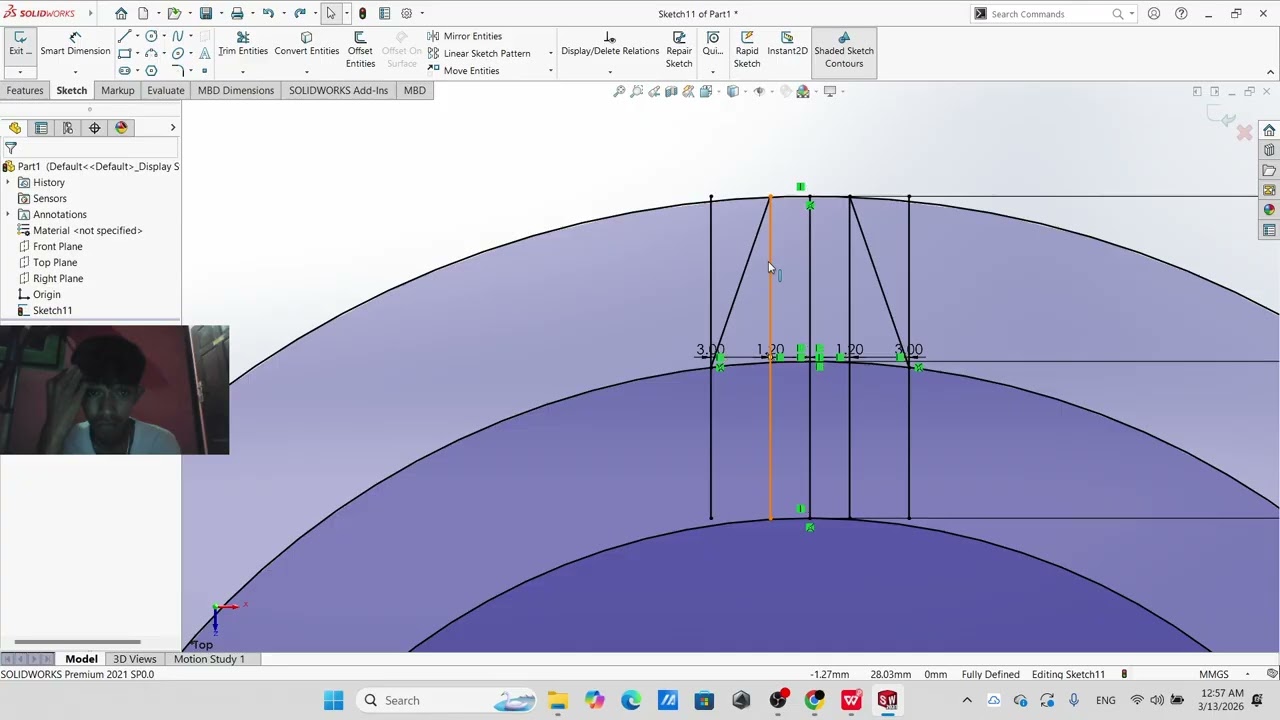Screen dimensions: 1280x720
Task: Open the Motion Study 1 tab
Action: [209, 659]
